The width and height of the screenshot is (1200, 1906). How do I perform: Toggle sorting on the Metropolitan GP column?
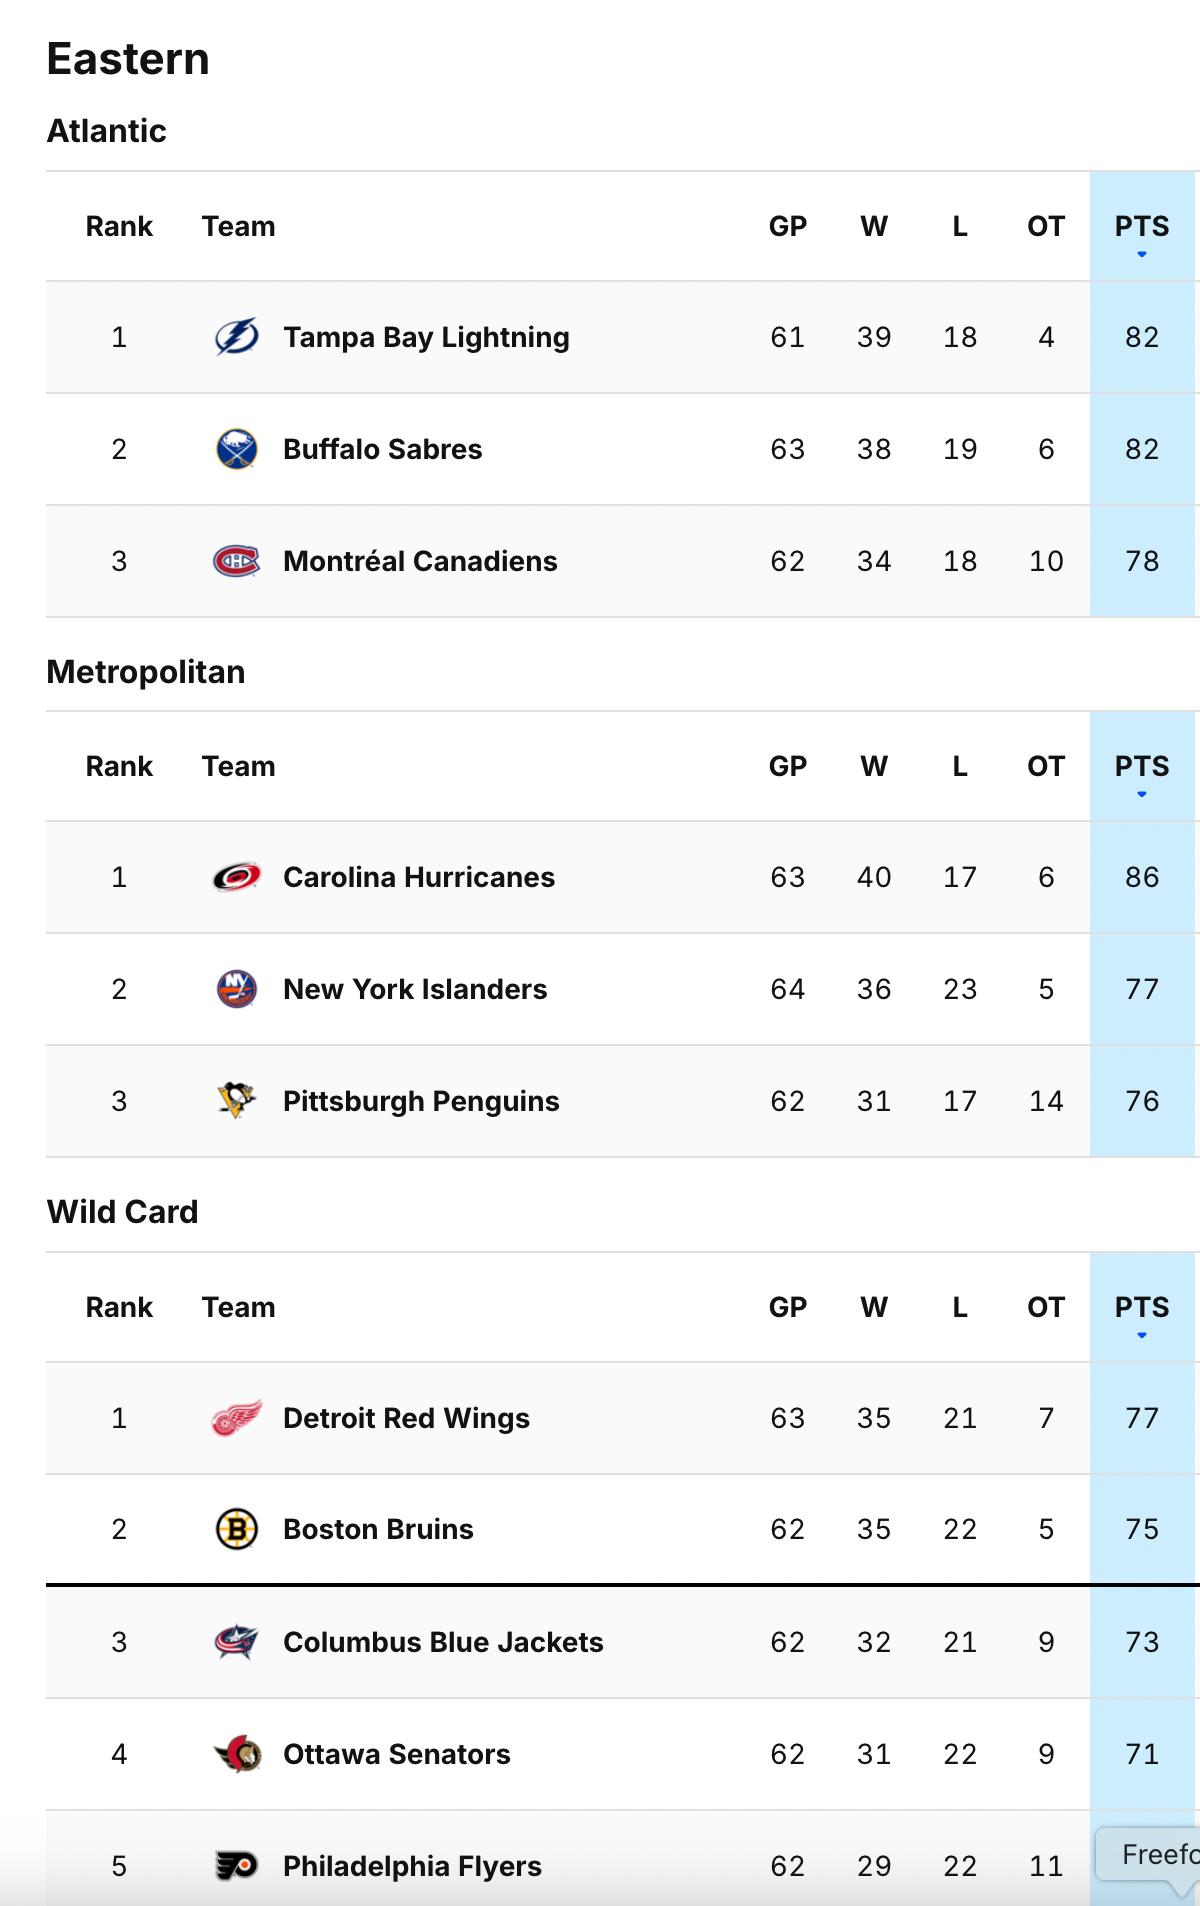[x=788, y=766]
